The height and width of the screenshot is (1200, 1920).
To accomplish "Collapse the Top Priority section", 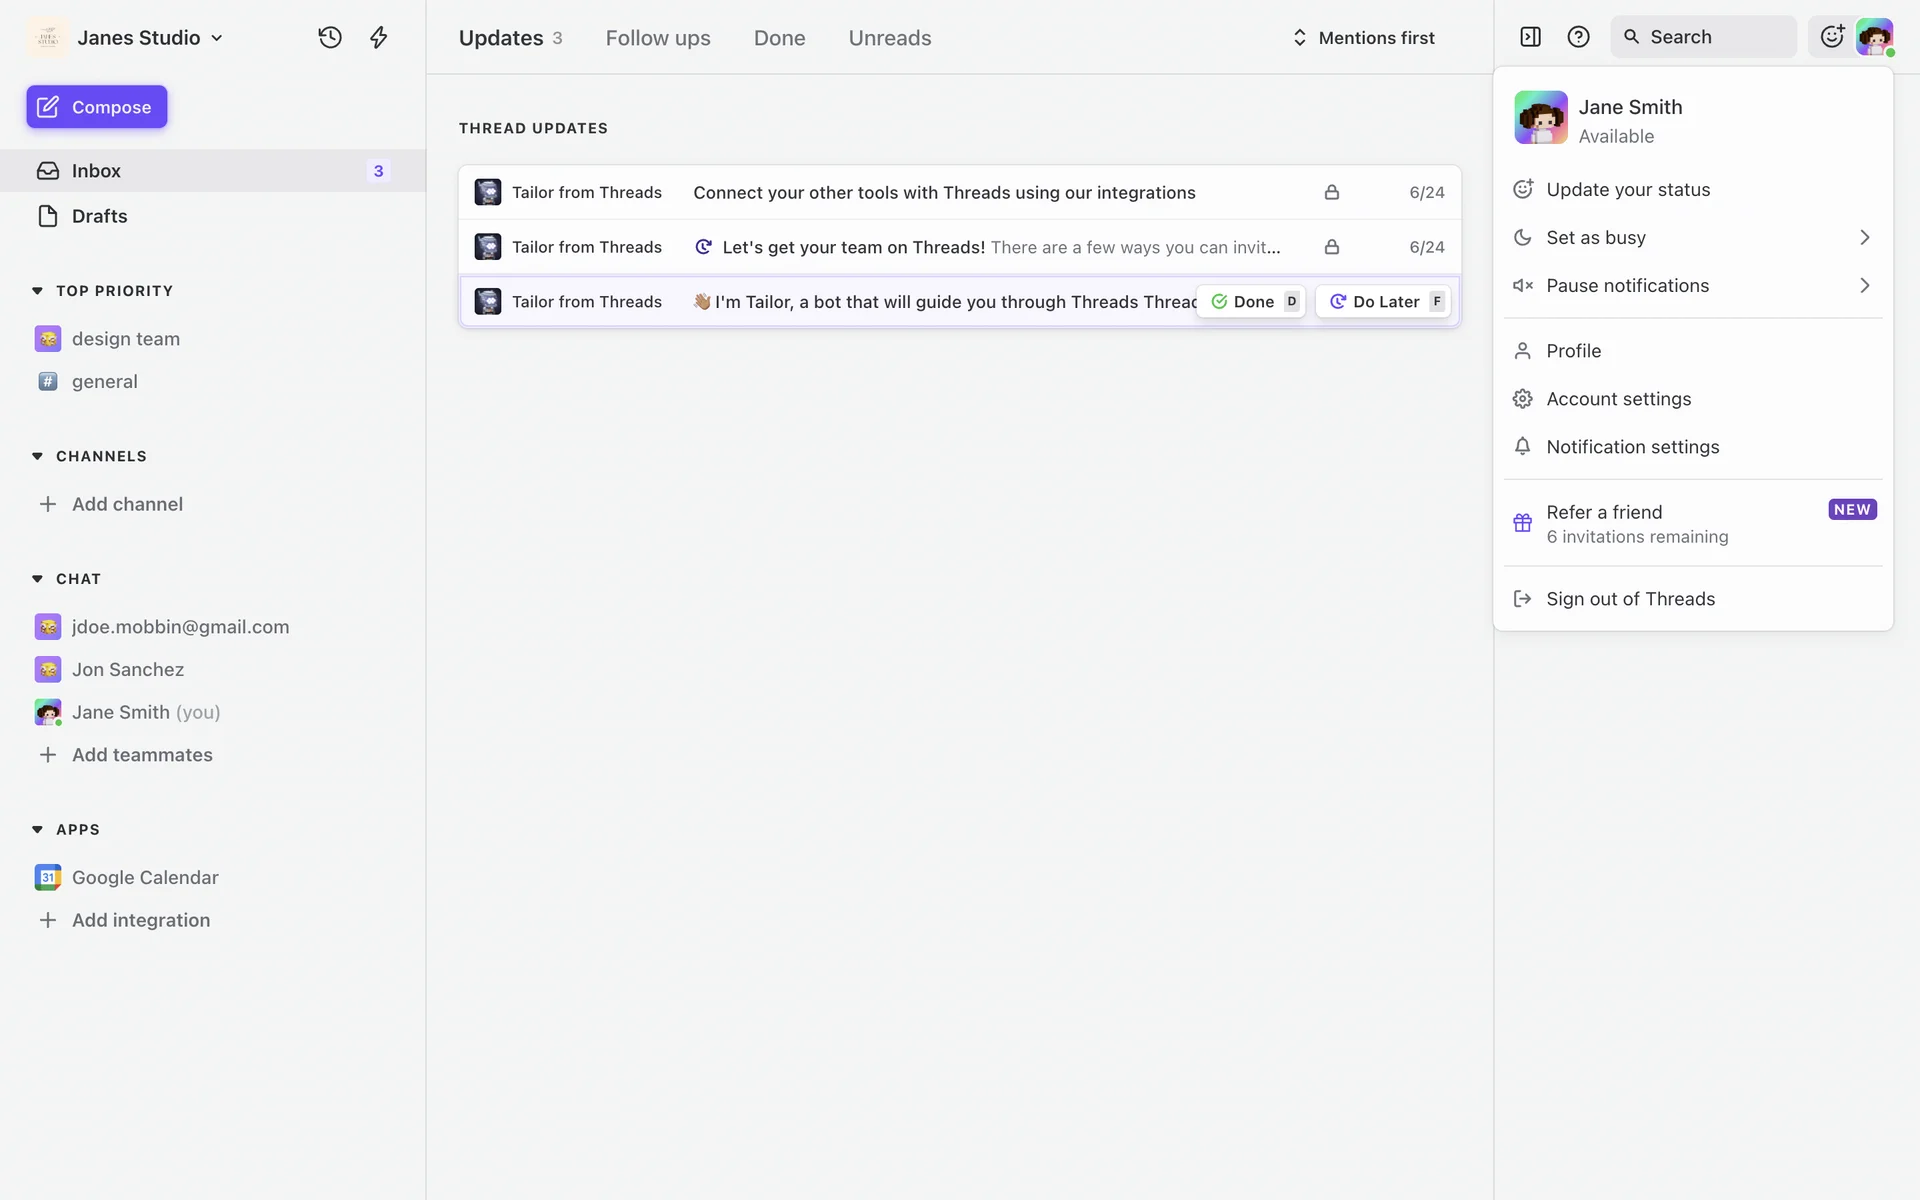I will (38, 291).
